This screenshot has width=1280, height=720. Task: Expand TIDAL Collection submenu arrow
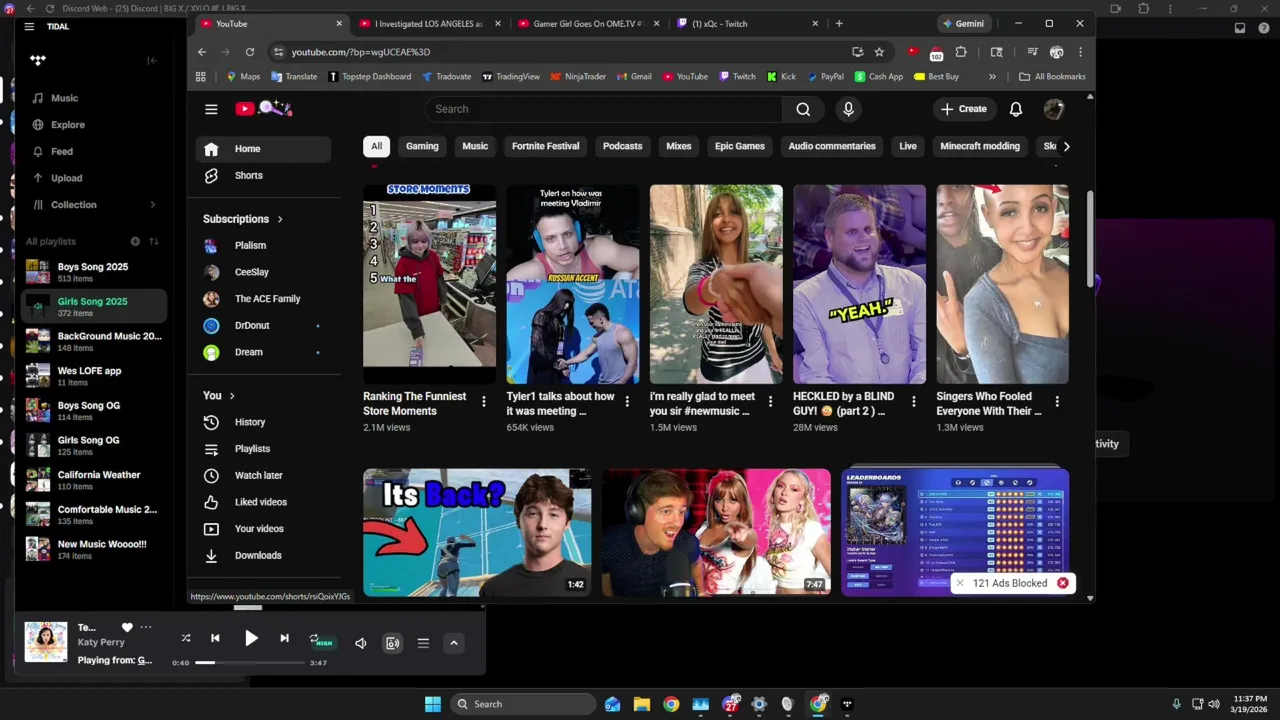click(153, 205)
